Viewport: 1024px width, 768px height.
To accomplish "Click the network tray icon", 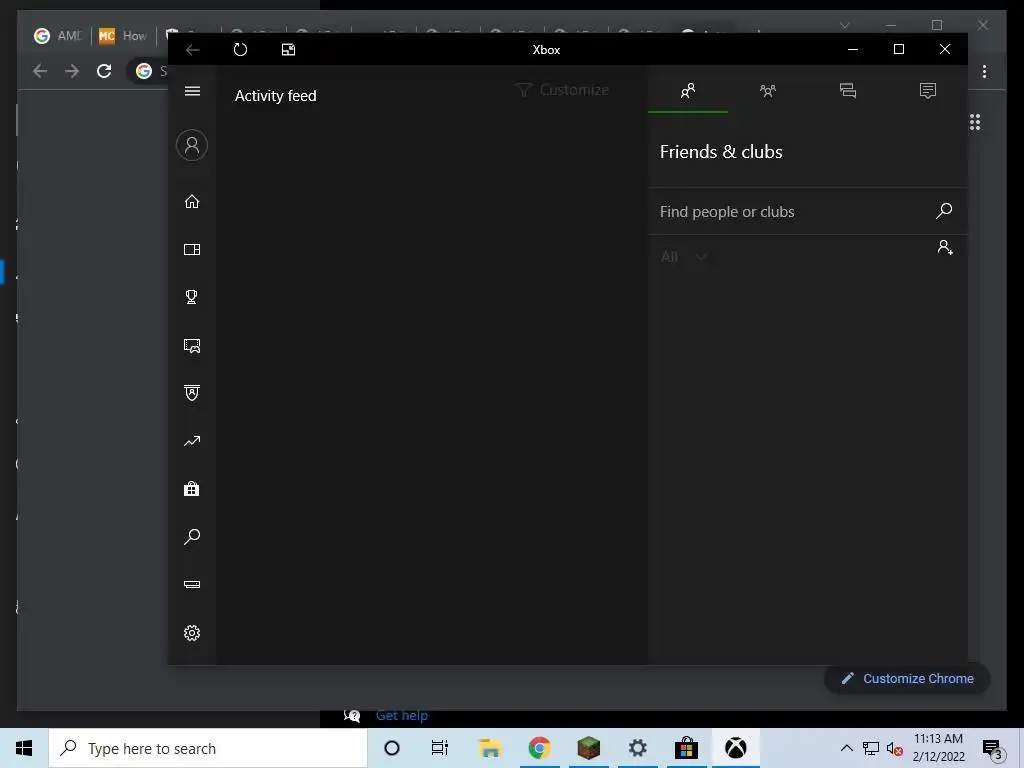I will [x=871, y=748].
